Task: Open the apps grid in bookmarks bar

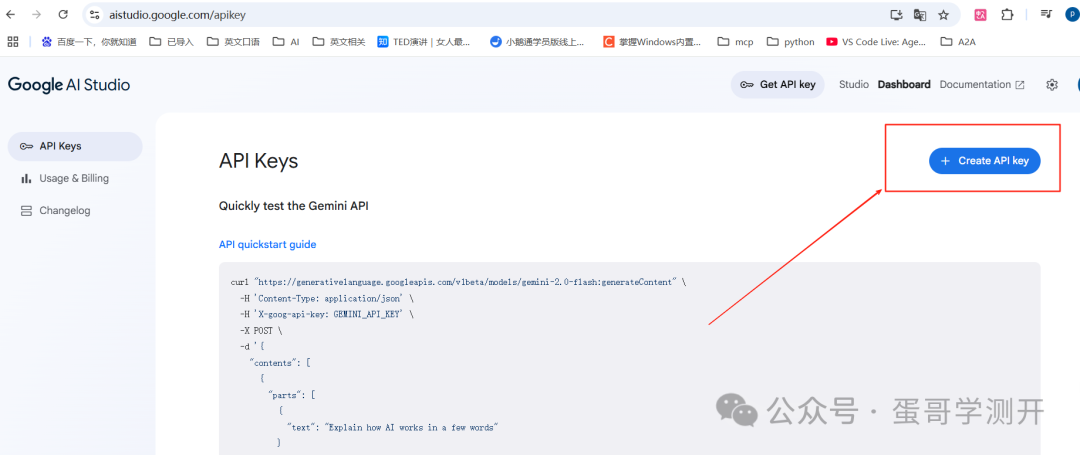Action: pos(12,42)
